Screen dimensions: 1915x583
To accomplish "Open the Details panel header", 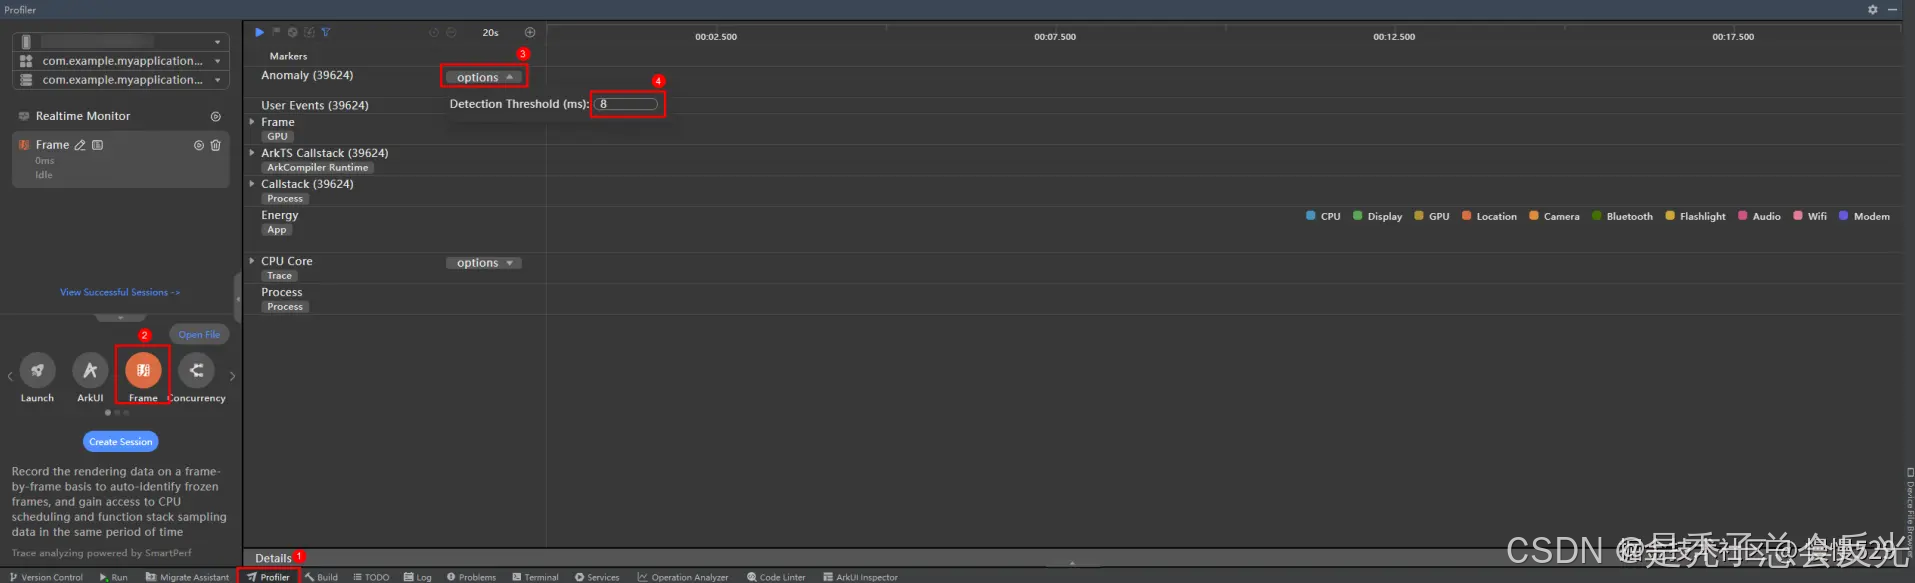I will coord(273,558).
